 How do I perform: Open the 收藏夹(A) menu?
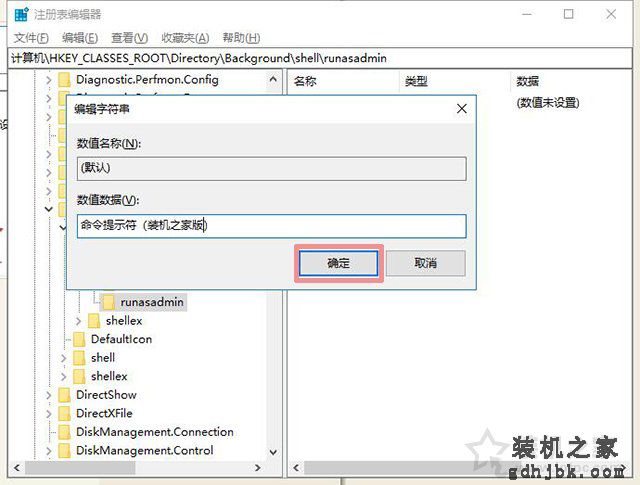coord(185,38)
